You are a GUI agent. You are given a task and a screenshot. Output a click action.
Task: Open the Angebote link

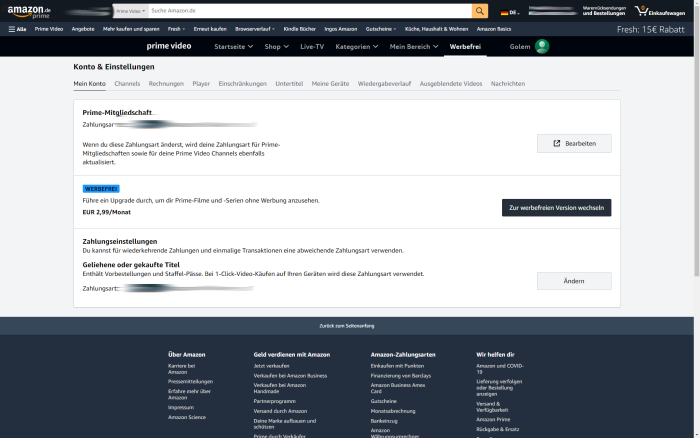click(x=83, y=29)
